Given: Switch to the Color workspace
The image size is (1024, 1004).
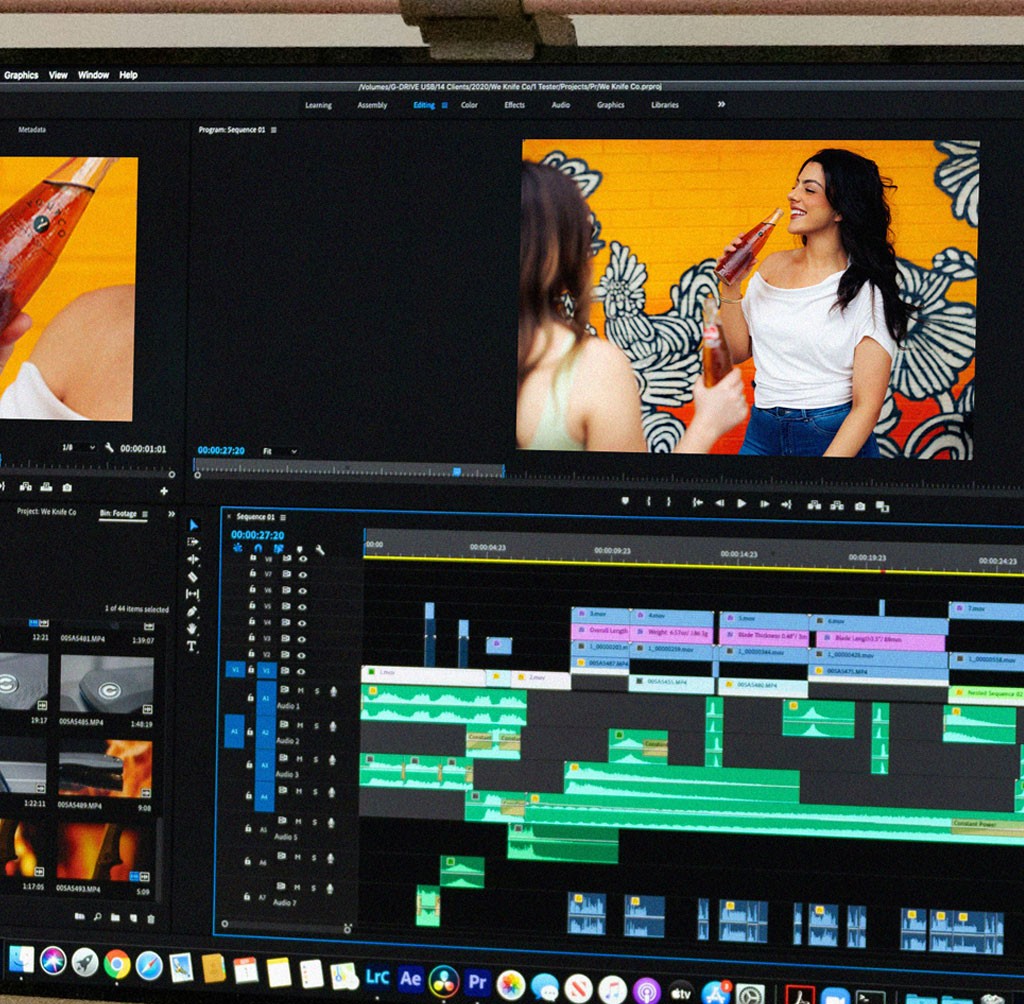Looking at the screenshot, I should [x=469, y=105].
